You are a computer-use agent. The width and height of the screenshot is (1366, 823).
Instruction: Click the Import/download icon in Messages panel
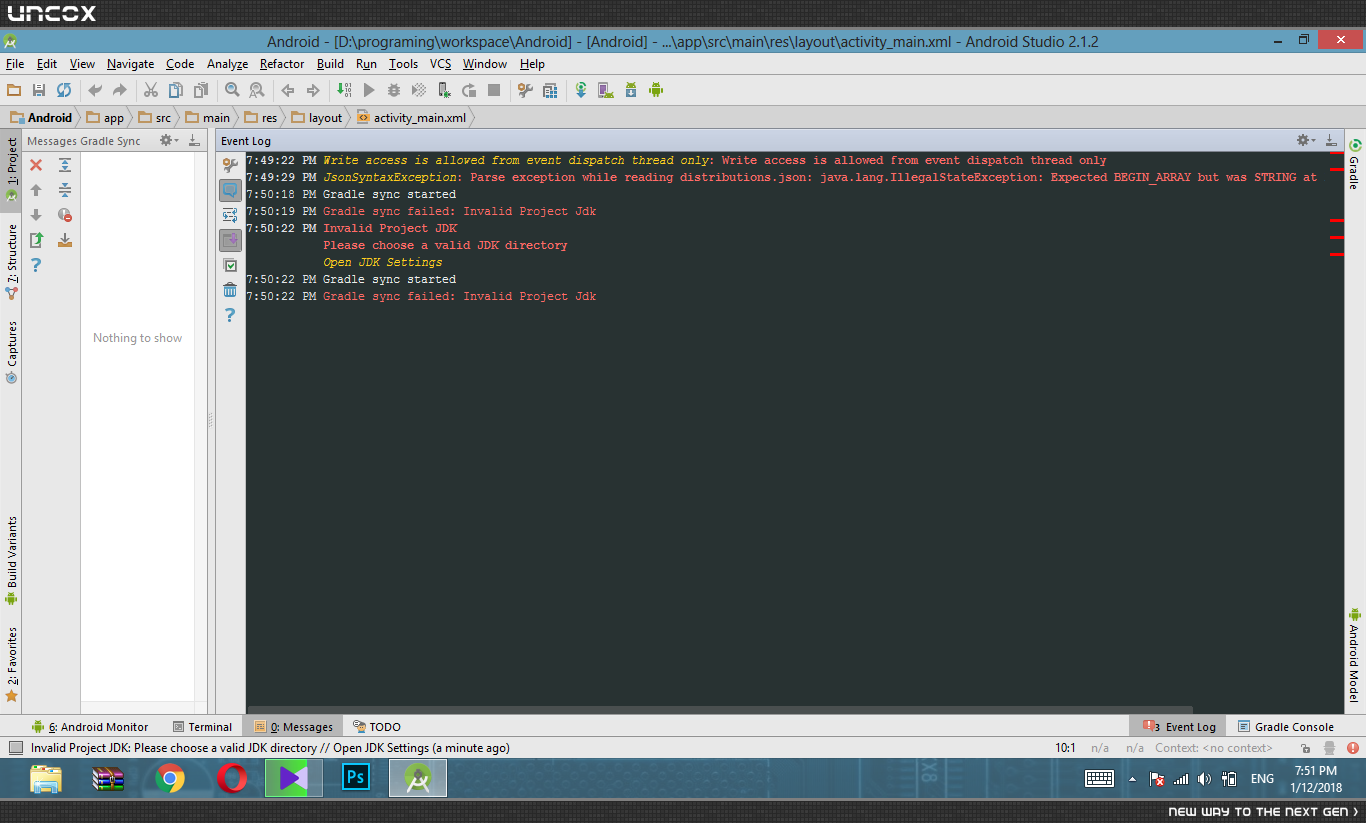click(65, 240)
